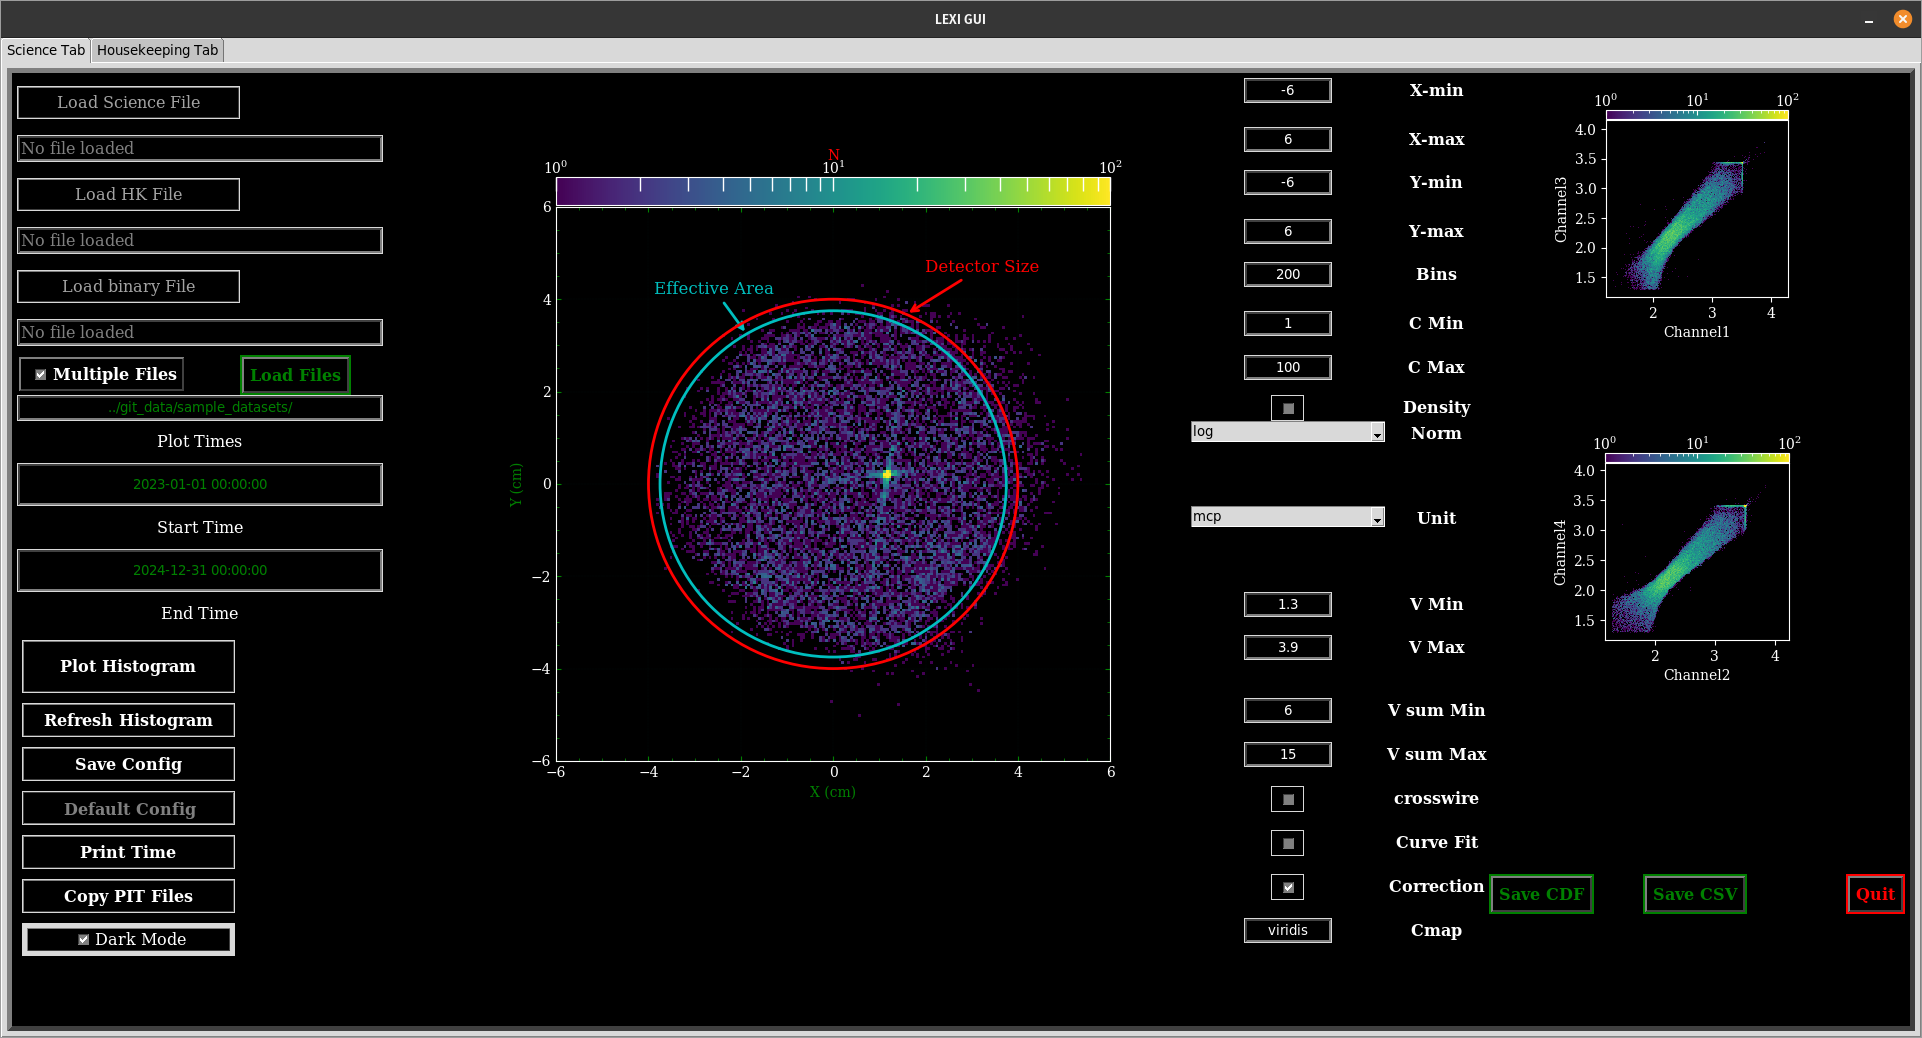Edit the X-min value field

click(x=1287, y=90)
